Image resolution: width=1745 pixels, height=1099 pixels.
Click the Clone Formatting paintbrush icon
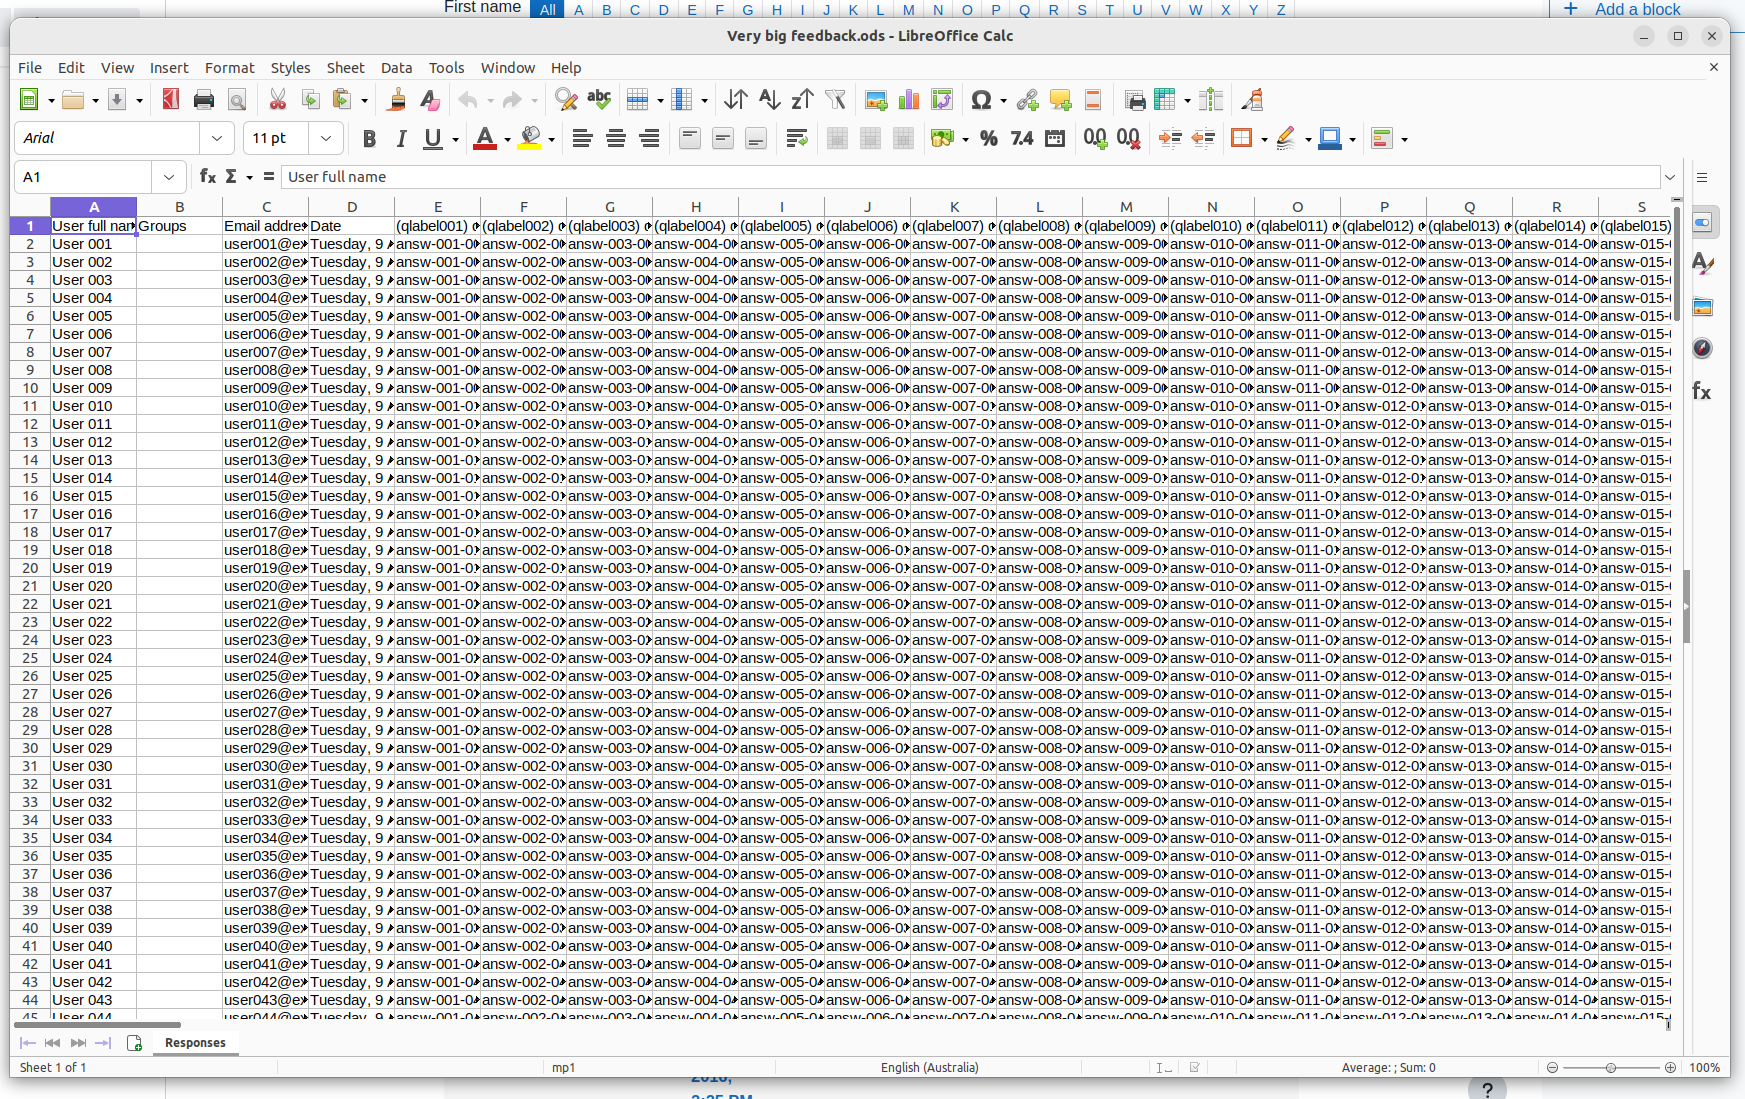pos(397,100)
